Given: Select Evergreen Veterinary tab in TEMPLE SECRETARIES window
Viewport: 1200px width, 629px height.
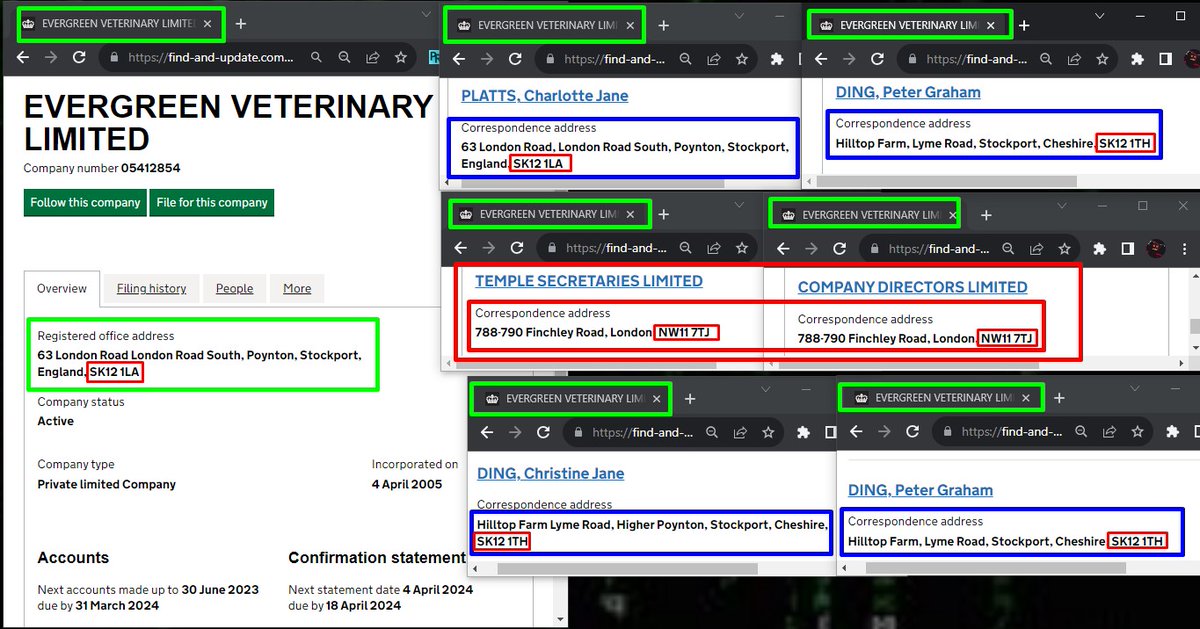Looking at the screenshot, I should [549, 214].
